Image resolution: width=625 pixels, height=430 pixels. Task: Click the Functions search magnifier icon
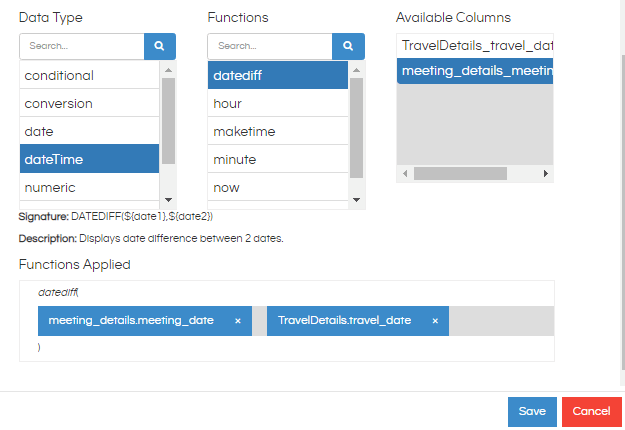[x=348, y=46]
